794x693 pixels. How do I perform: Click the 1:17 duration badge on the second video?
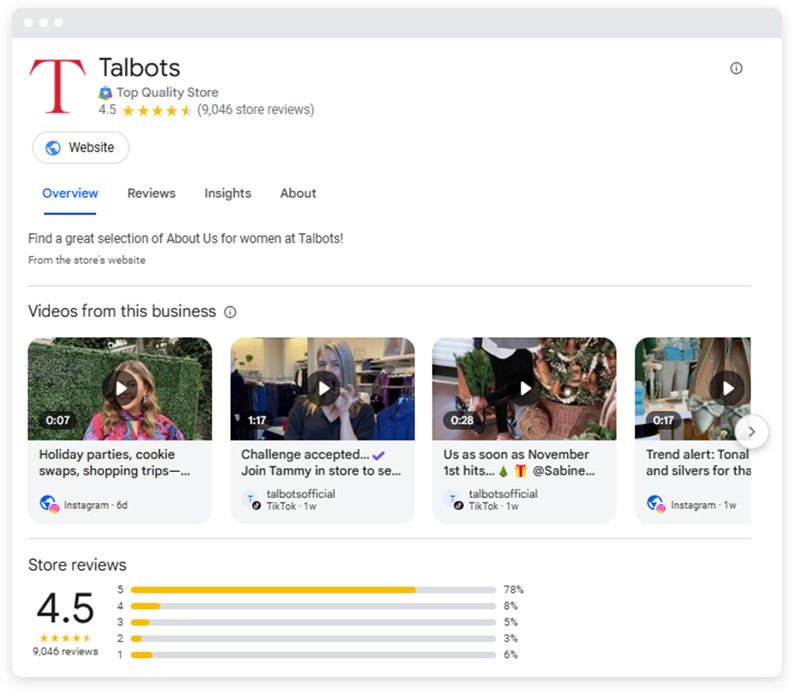(x=257, y=420)
